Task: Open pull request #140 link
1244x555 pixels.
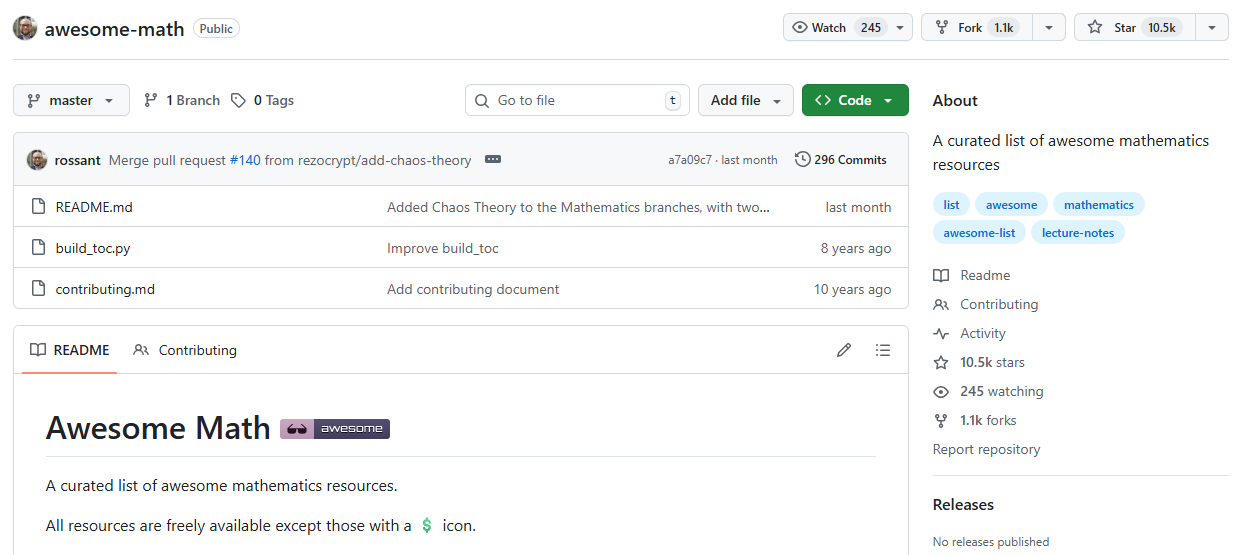Action: 245,160
